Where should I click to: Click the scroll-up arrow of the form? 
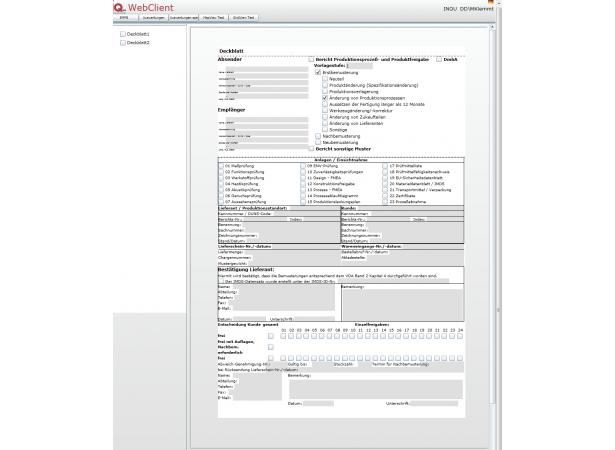492,27
